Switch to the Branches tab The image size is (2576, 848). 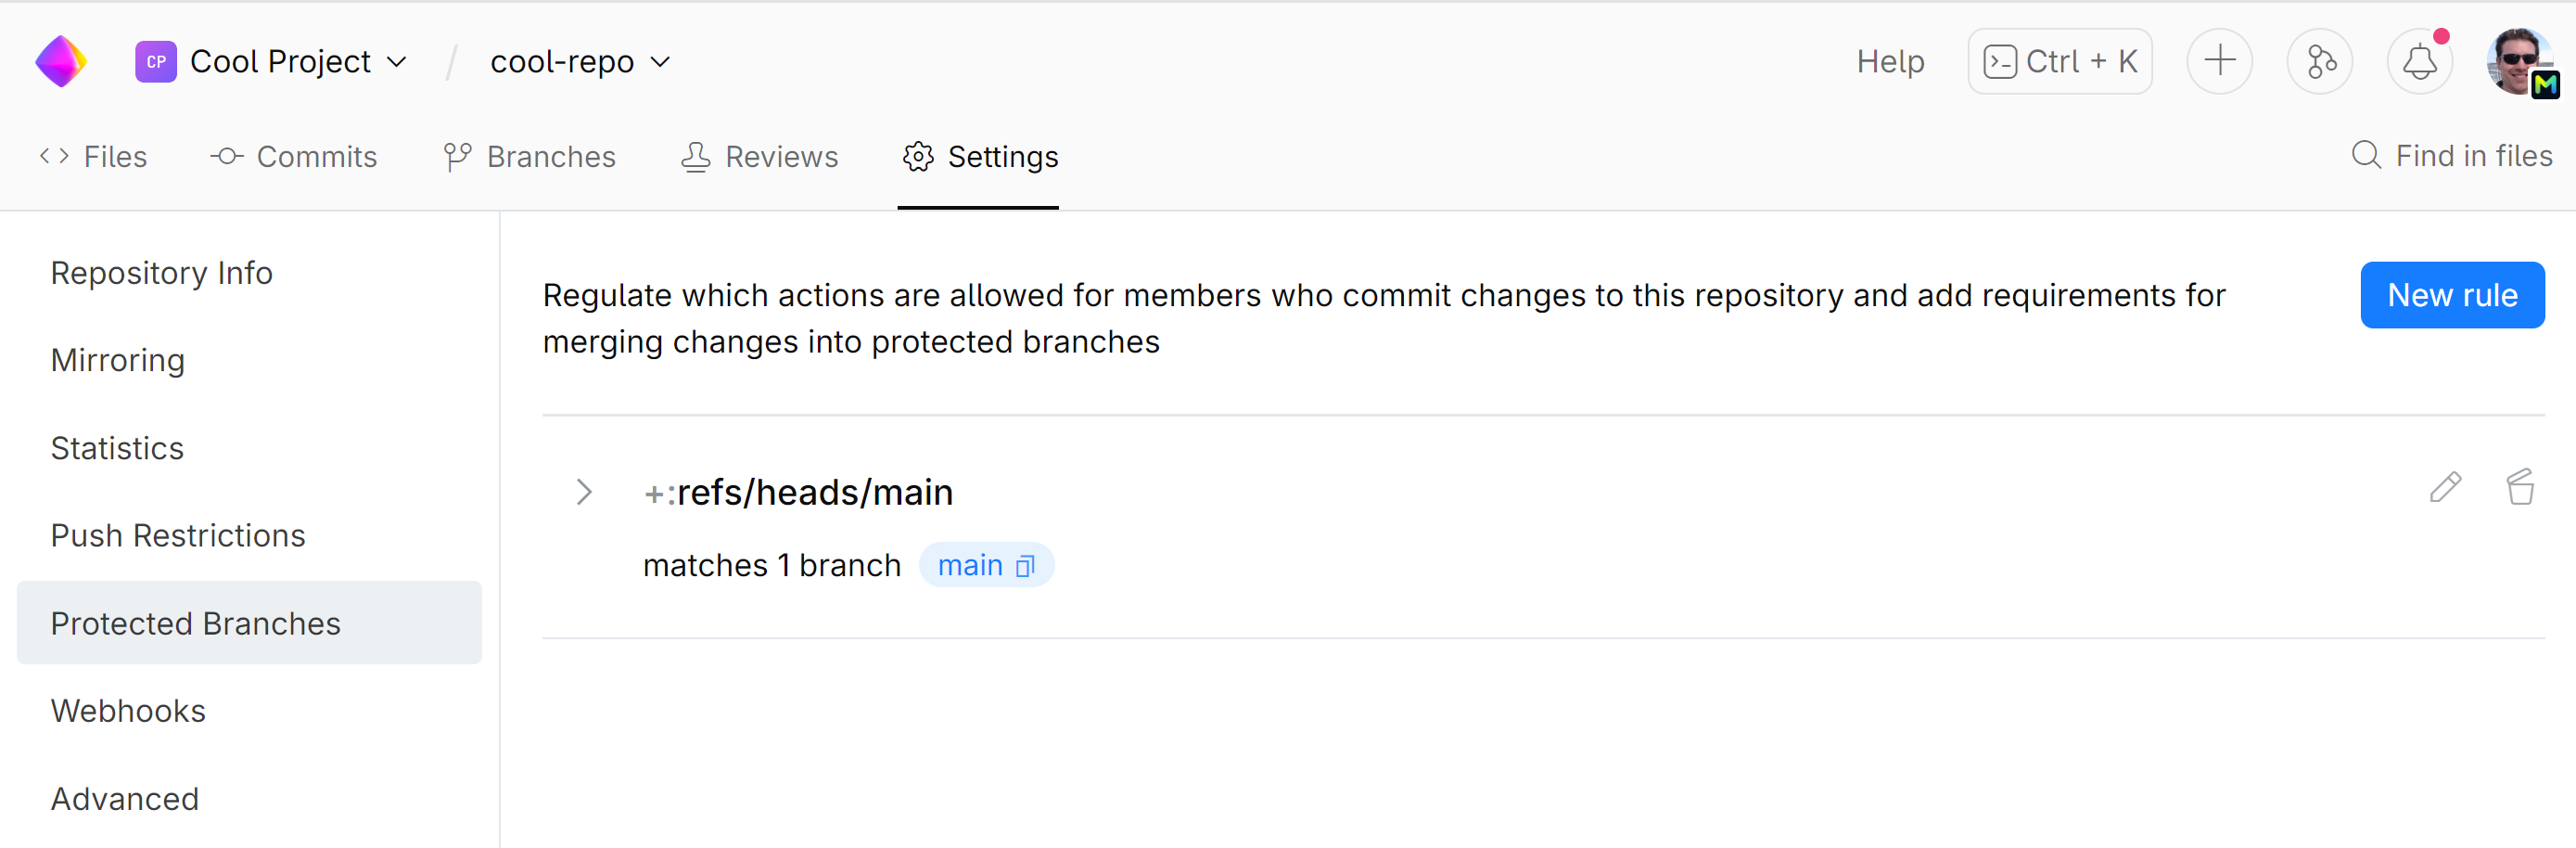(530, 157)
